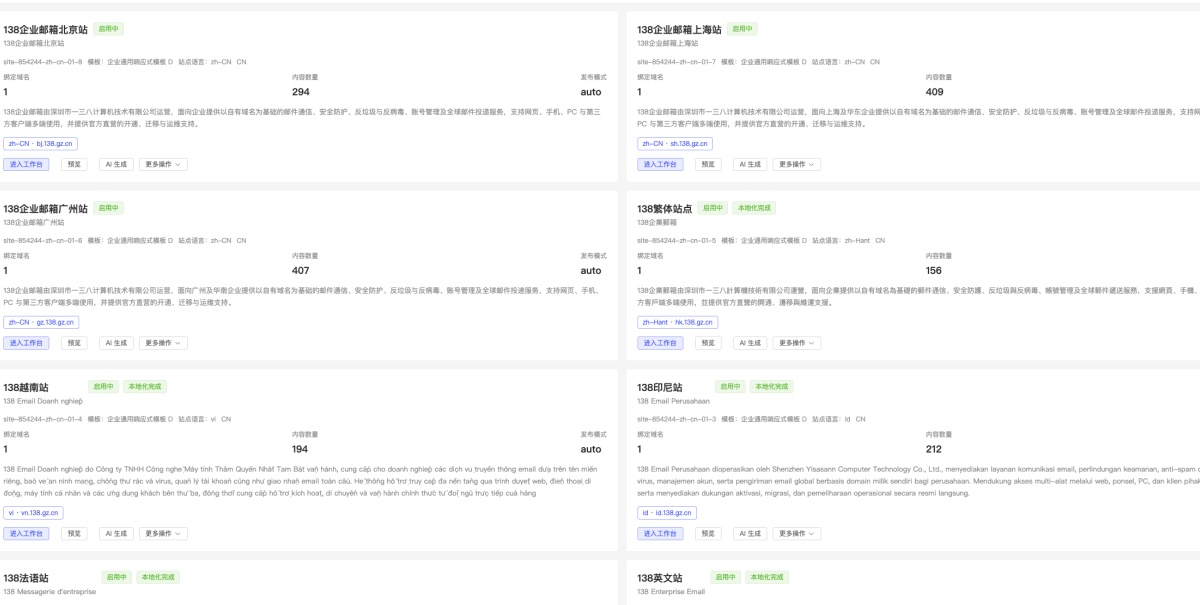This screenshot has height=605, width=1200.
Task: Select the 138印尼站 card title
Action: (660, 387)
